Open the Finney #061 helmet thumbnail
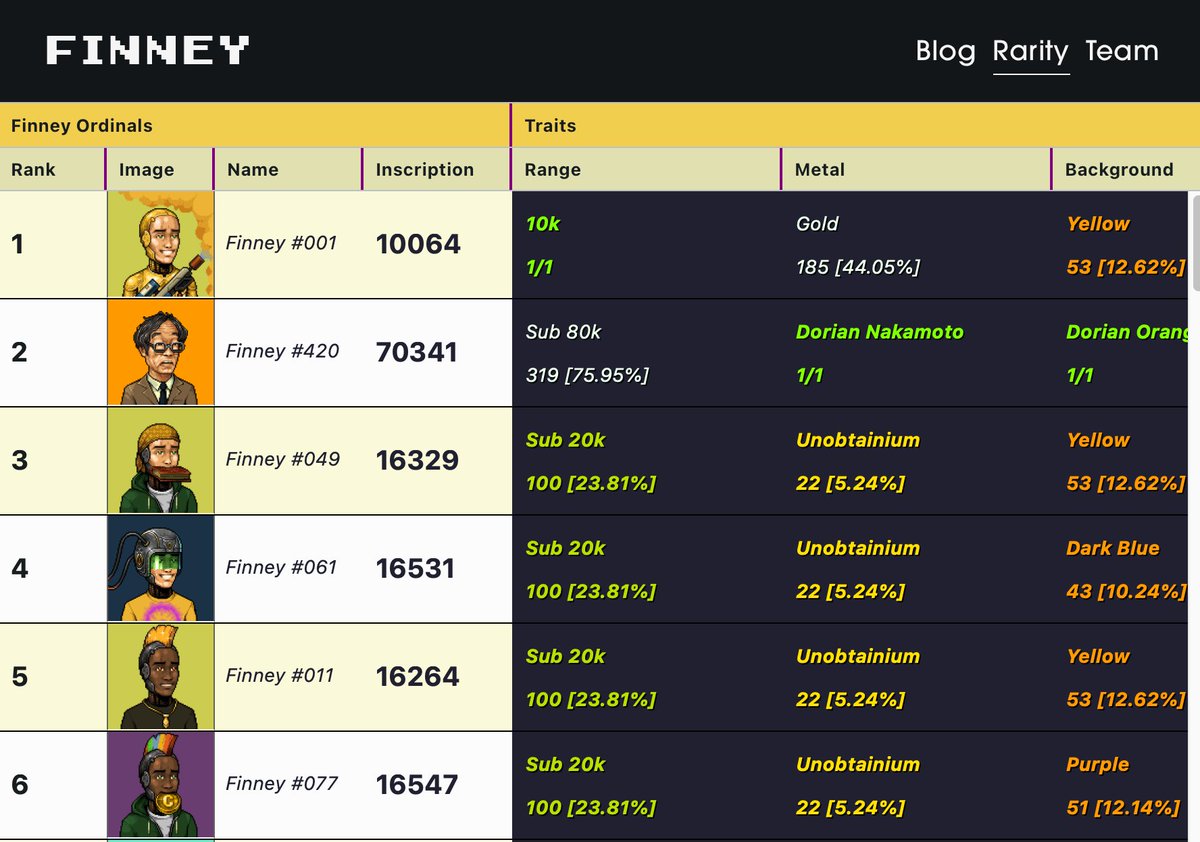 tap(161, 568)
